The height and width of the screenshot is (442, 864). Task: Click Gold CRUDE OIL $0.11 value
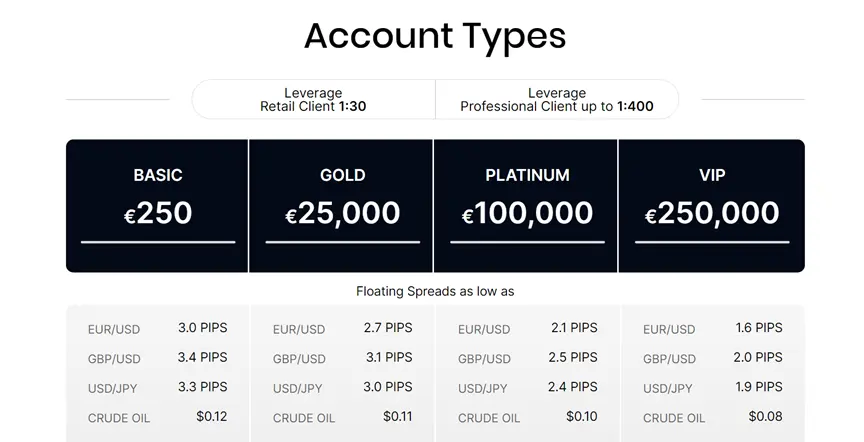coord(397,416)
